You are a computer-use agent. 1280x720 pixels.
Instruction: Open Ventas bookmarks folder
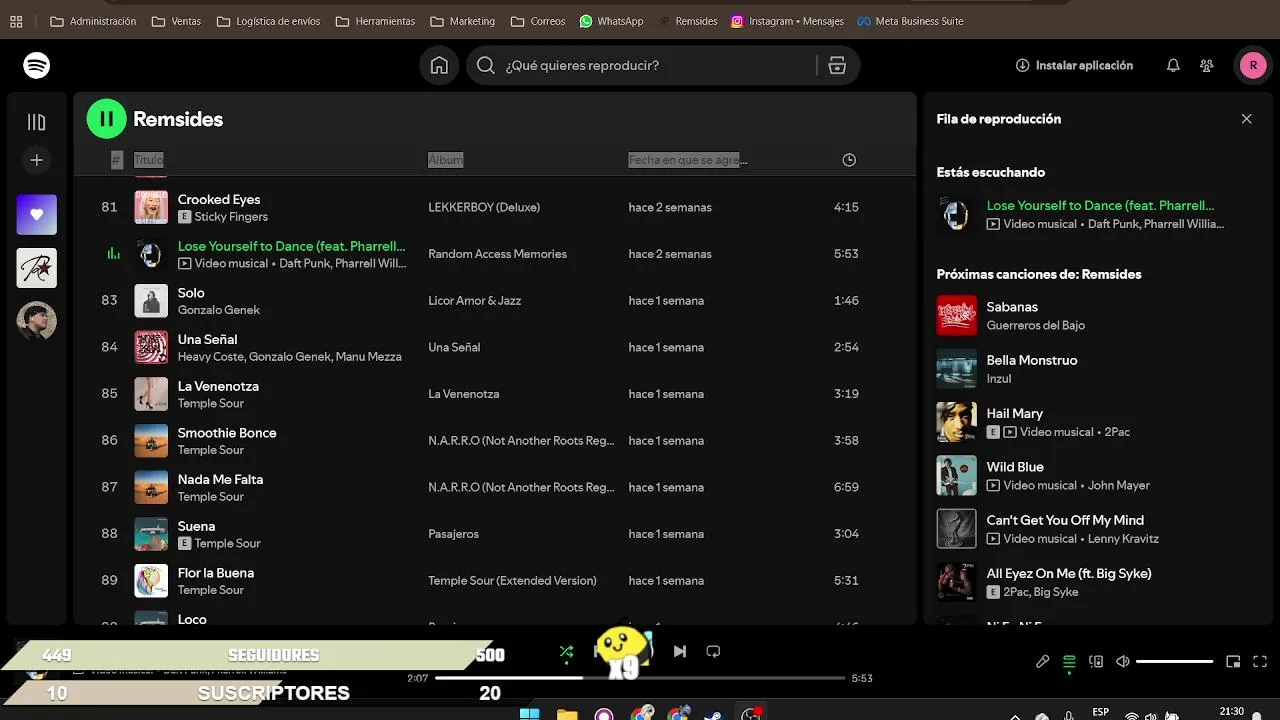point(176,21)
